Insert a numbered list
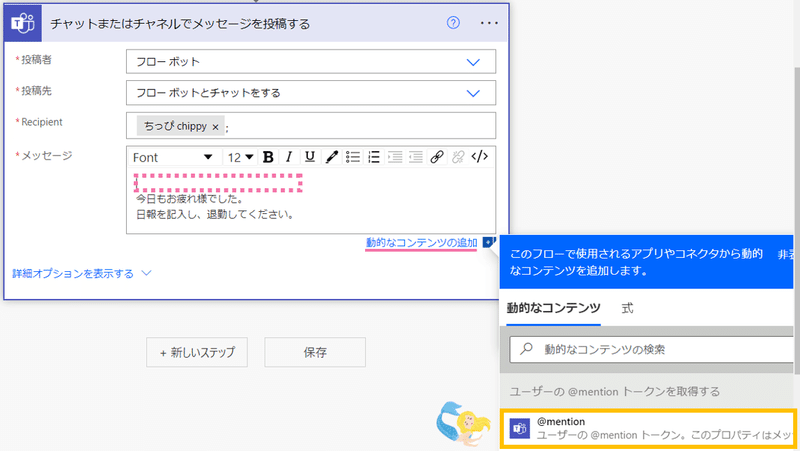Image resolution: width=800 pixels, height=451 pixels. coord(374,157)
